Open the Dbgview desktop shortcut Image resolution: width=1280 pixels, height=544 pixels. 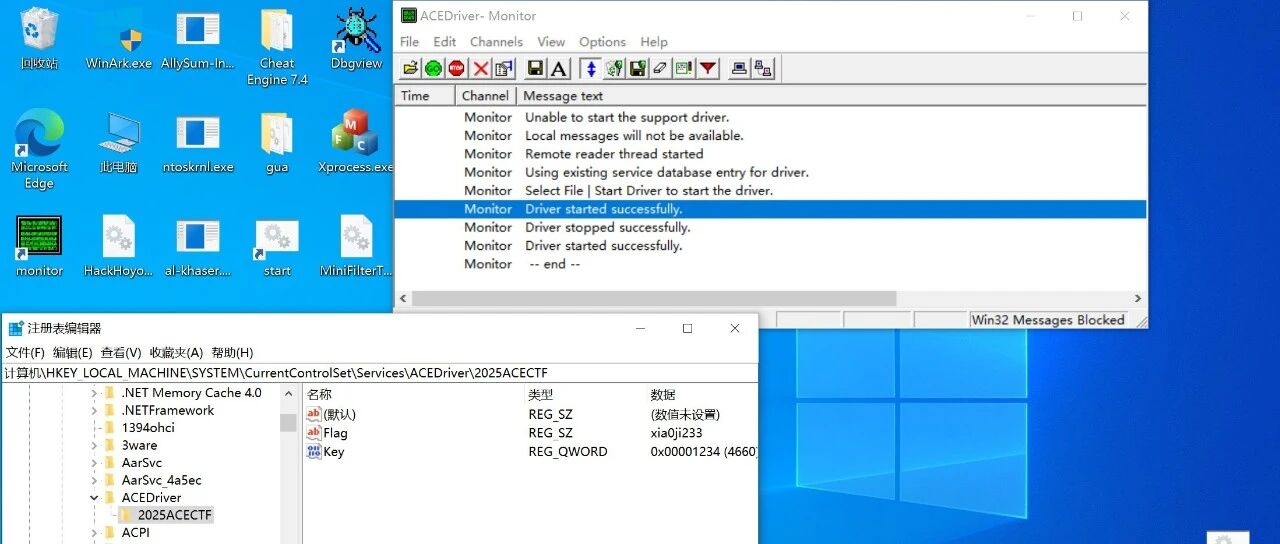coord(357,38)
